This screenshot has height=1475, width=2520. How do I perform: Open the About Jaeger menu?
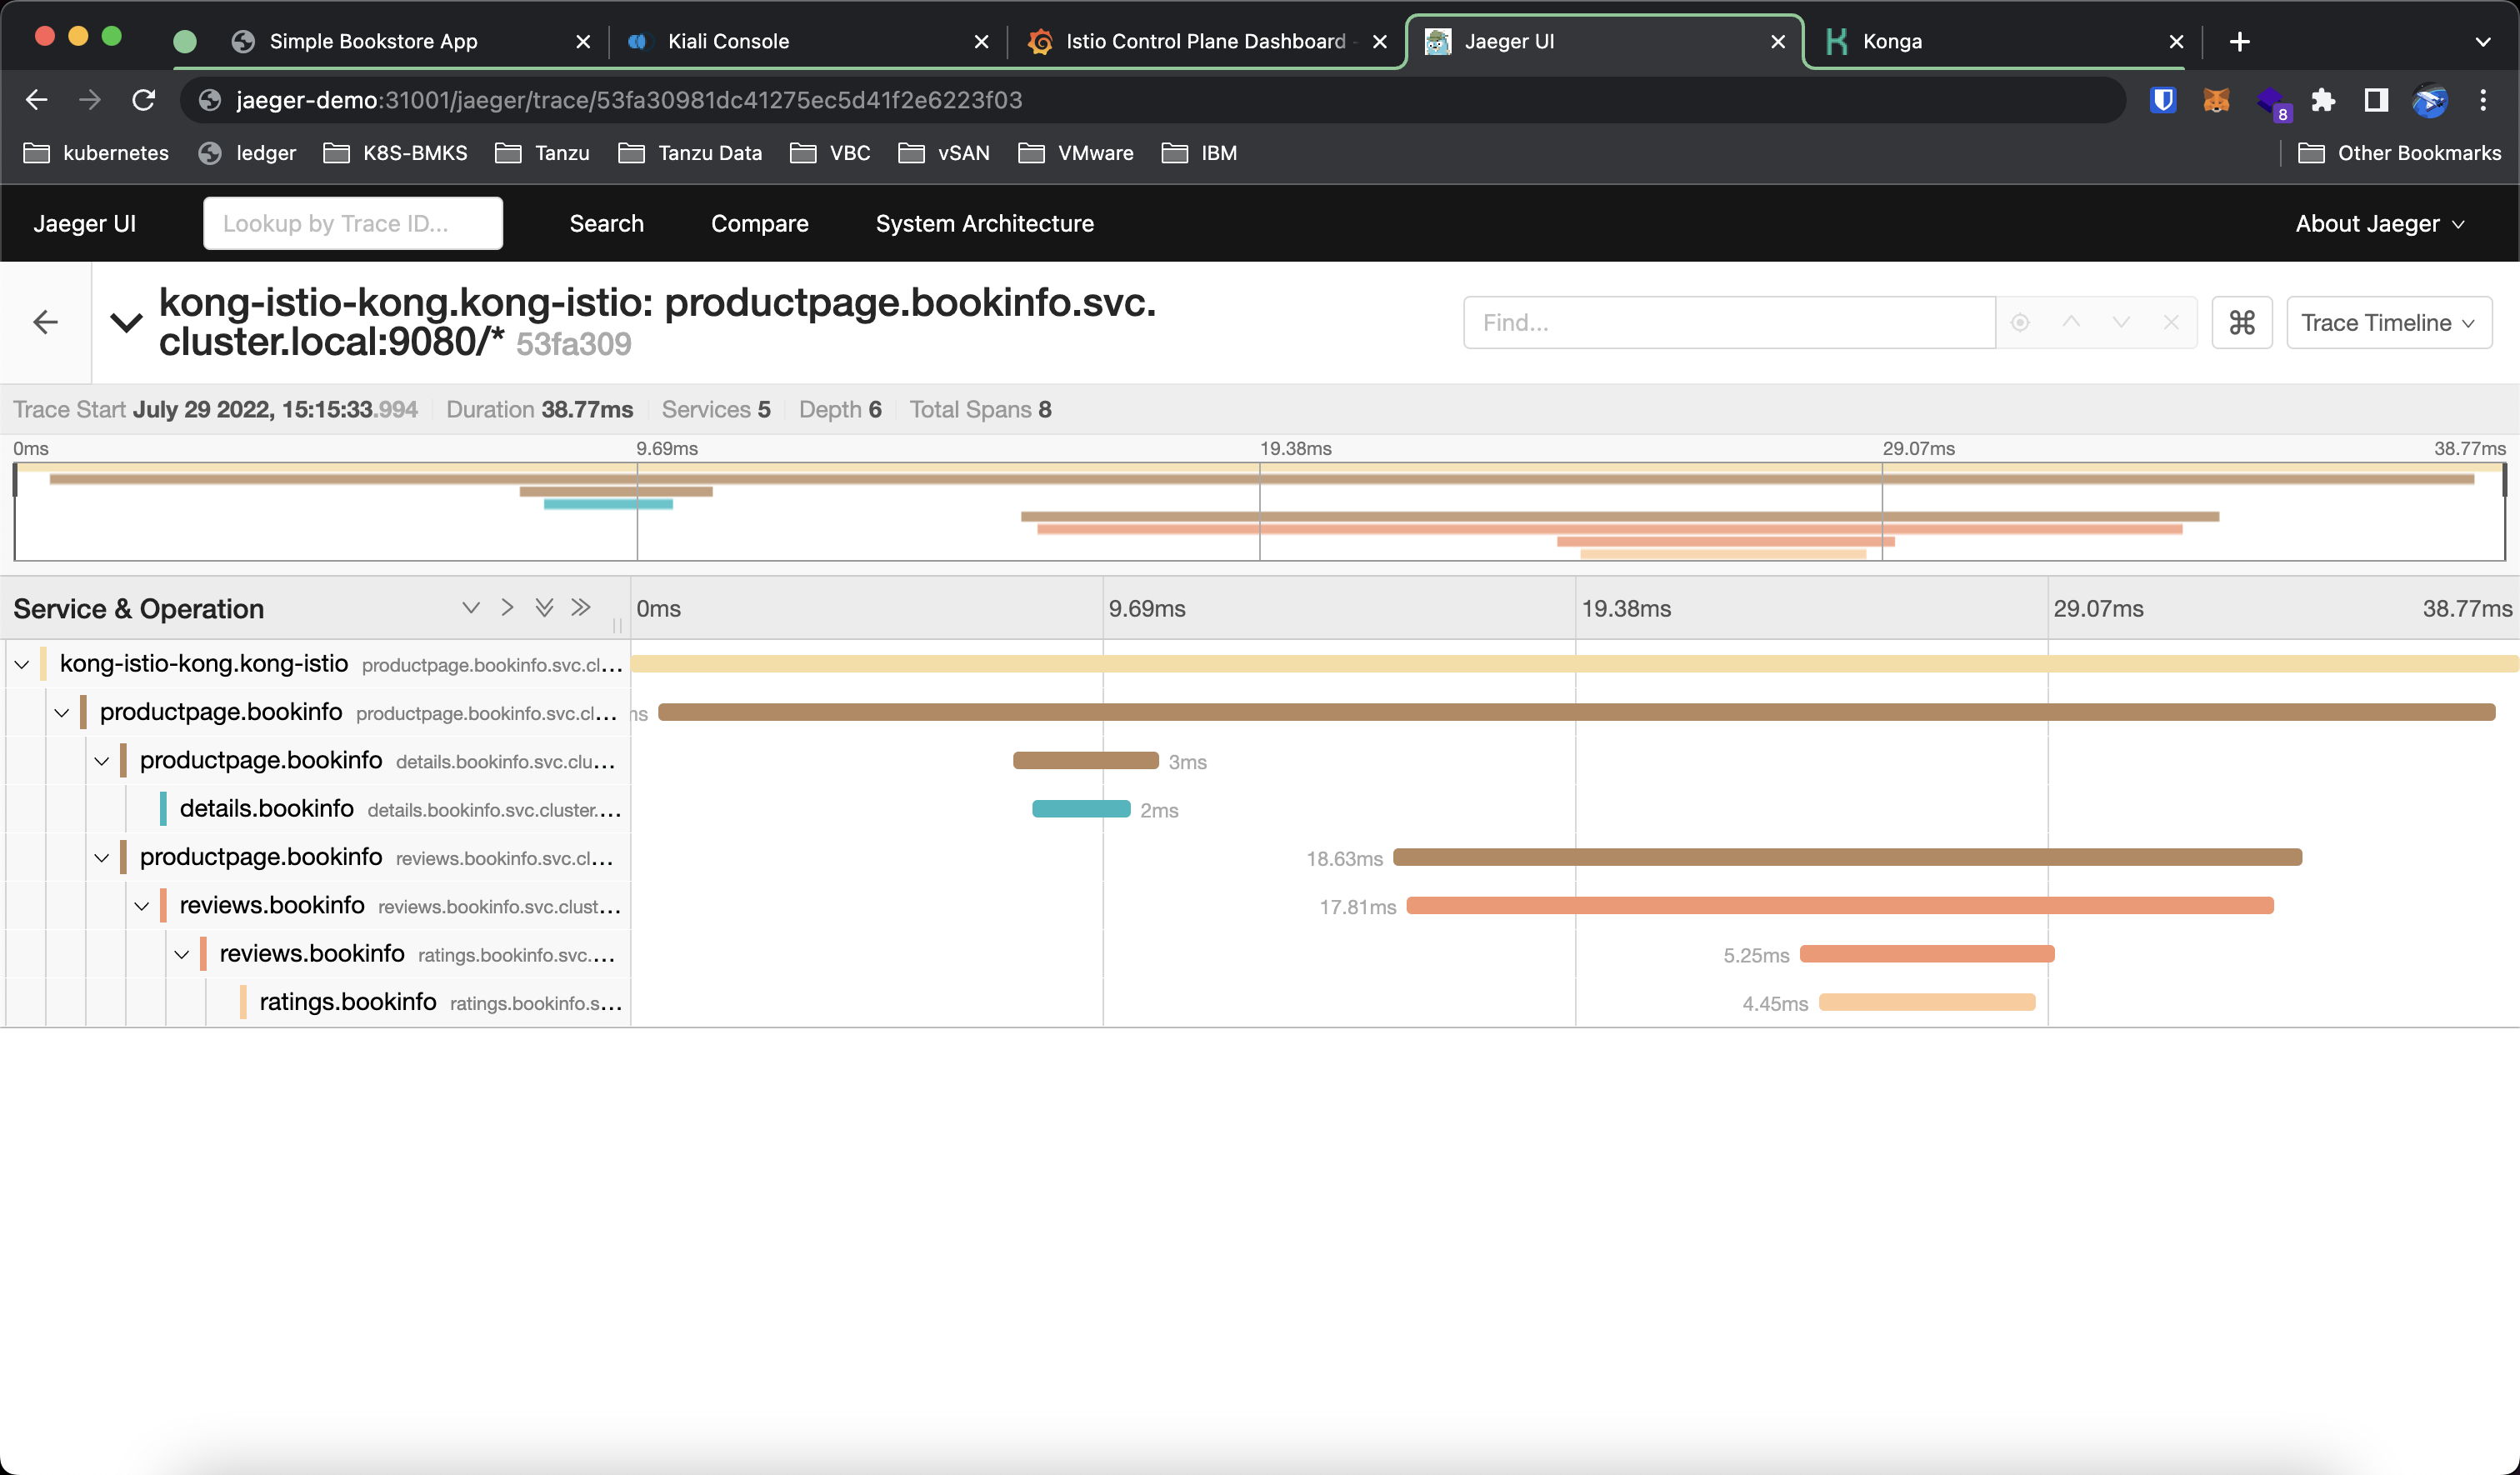pyautogui.click(x=2379, y=224)
